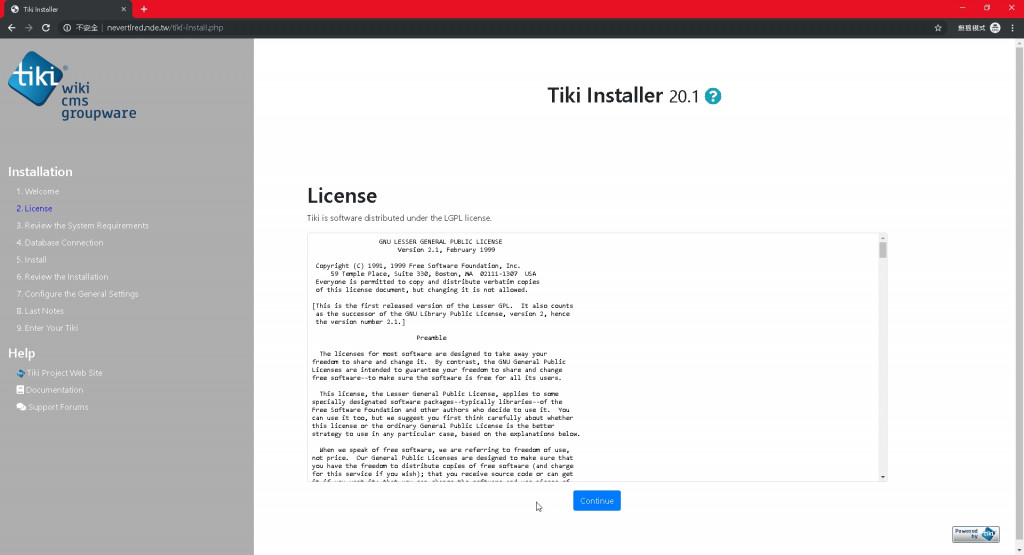Open step 8. Last Notes
1024x555 pixels.
[x=40, y=311]
